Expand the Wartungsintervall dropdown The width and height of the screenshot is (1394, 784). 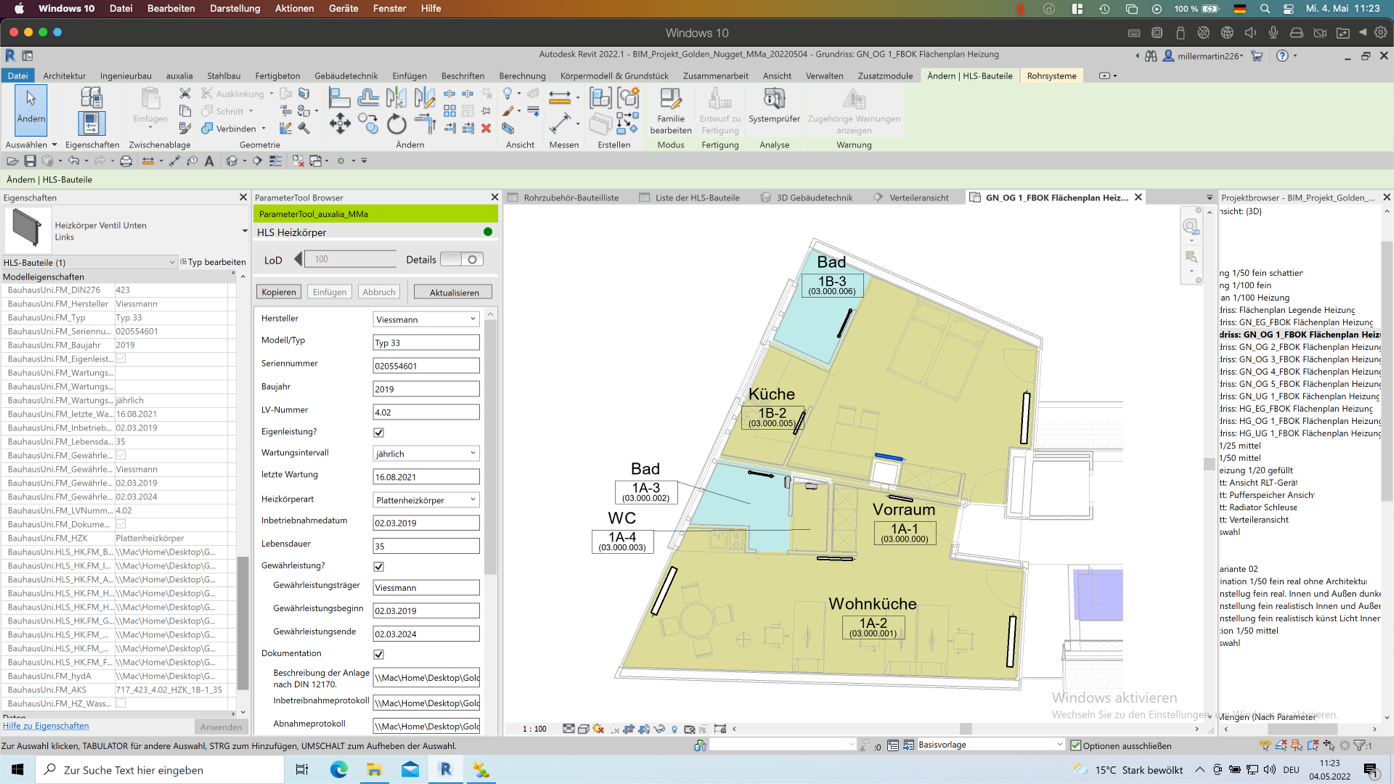pyautogui.click(x=426, y=454)
